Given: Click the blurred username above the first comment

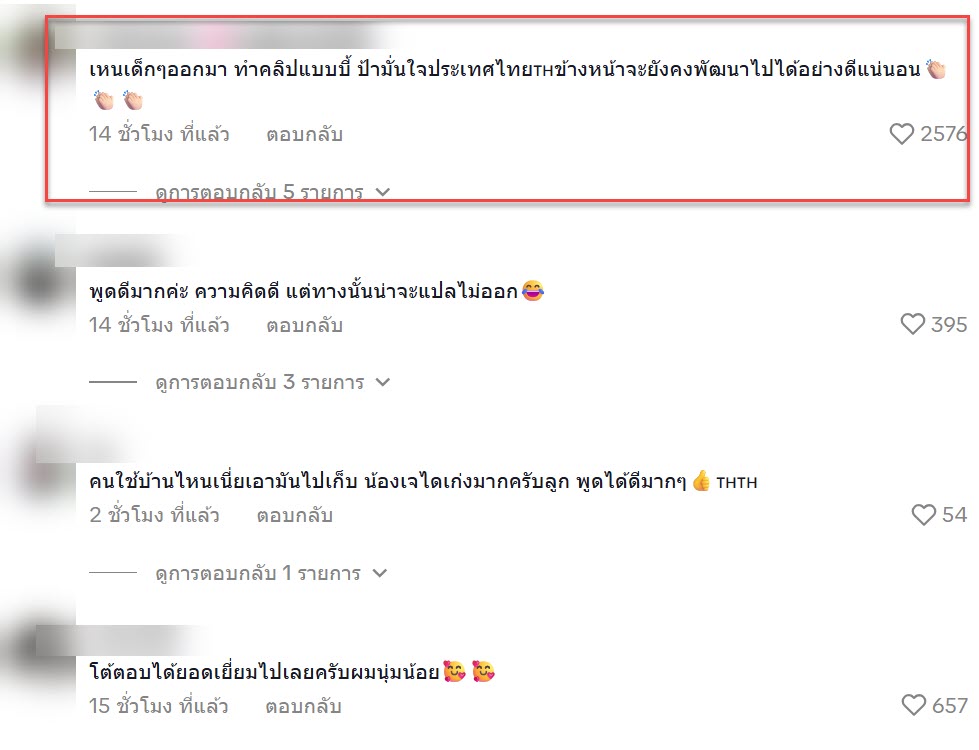Looking at the screenshot, I should tap(219, 35).
